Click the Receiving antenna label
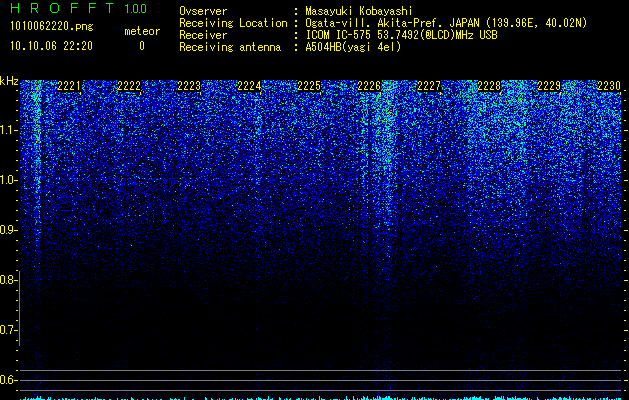Viewport: 629px width, 400px height. click(230, 47)
